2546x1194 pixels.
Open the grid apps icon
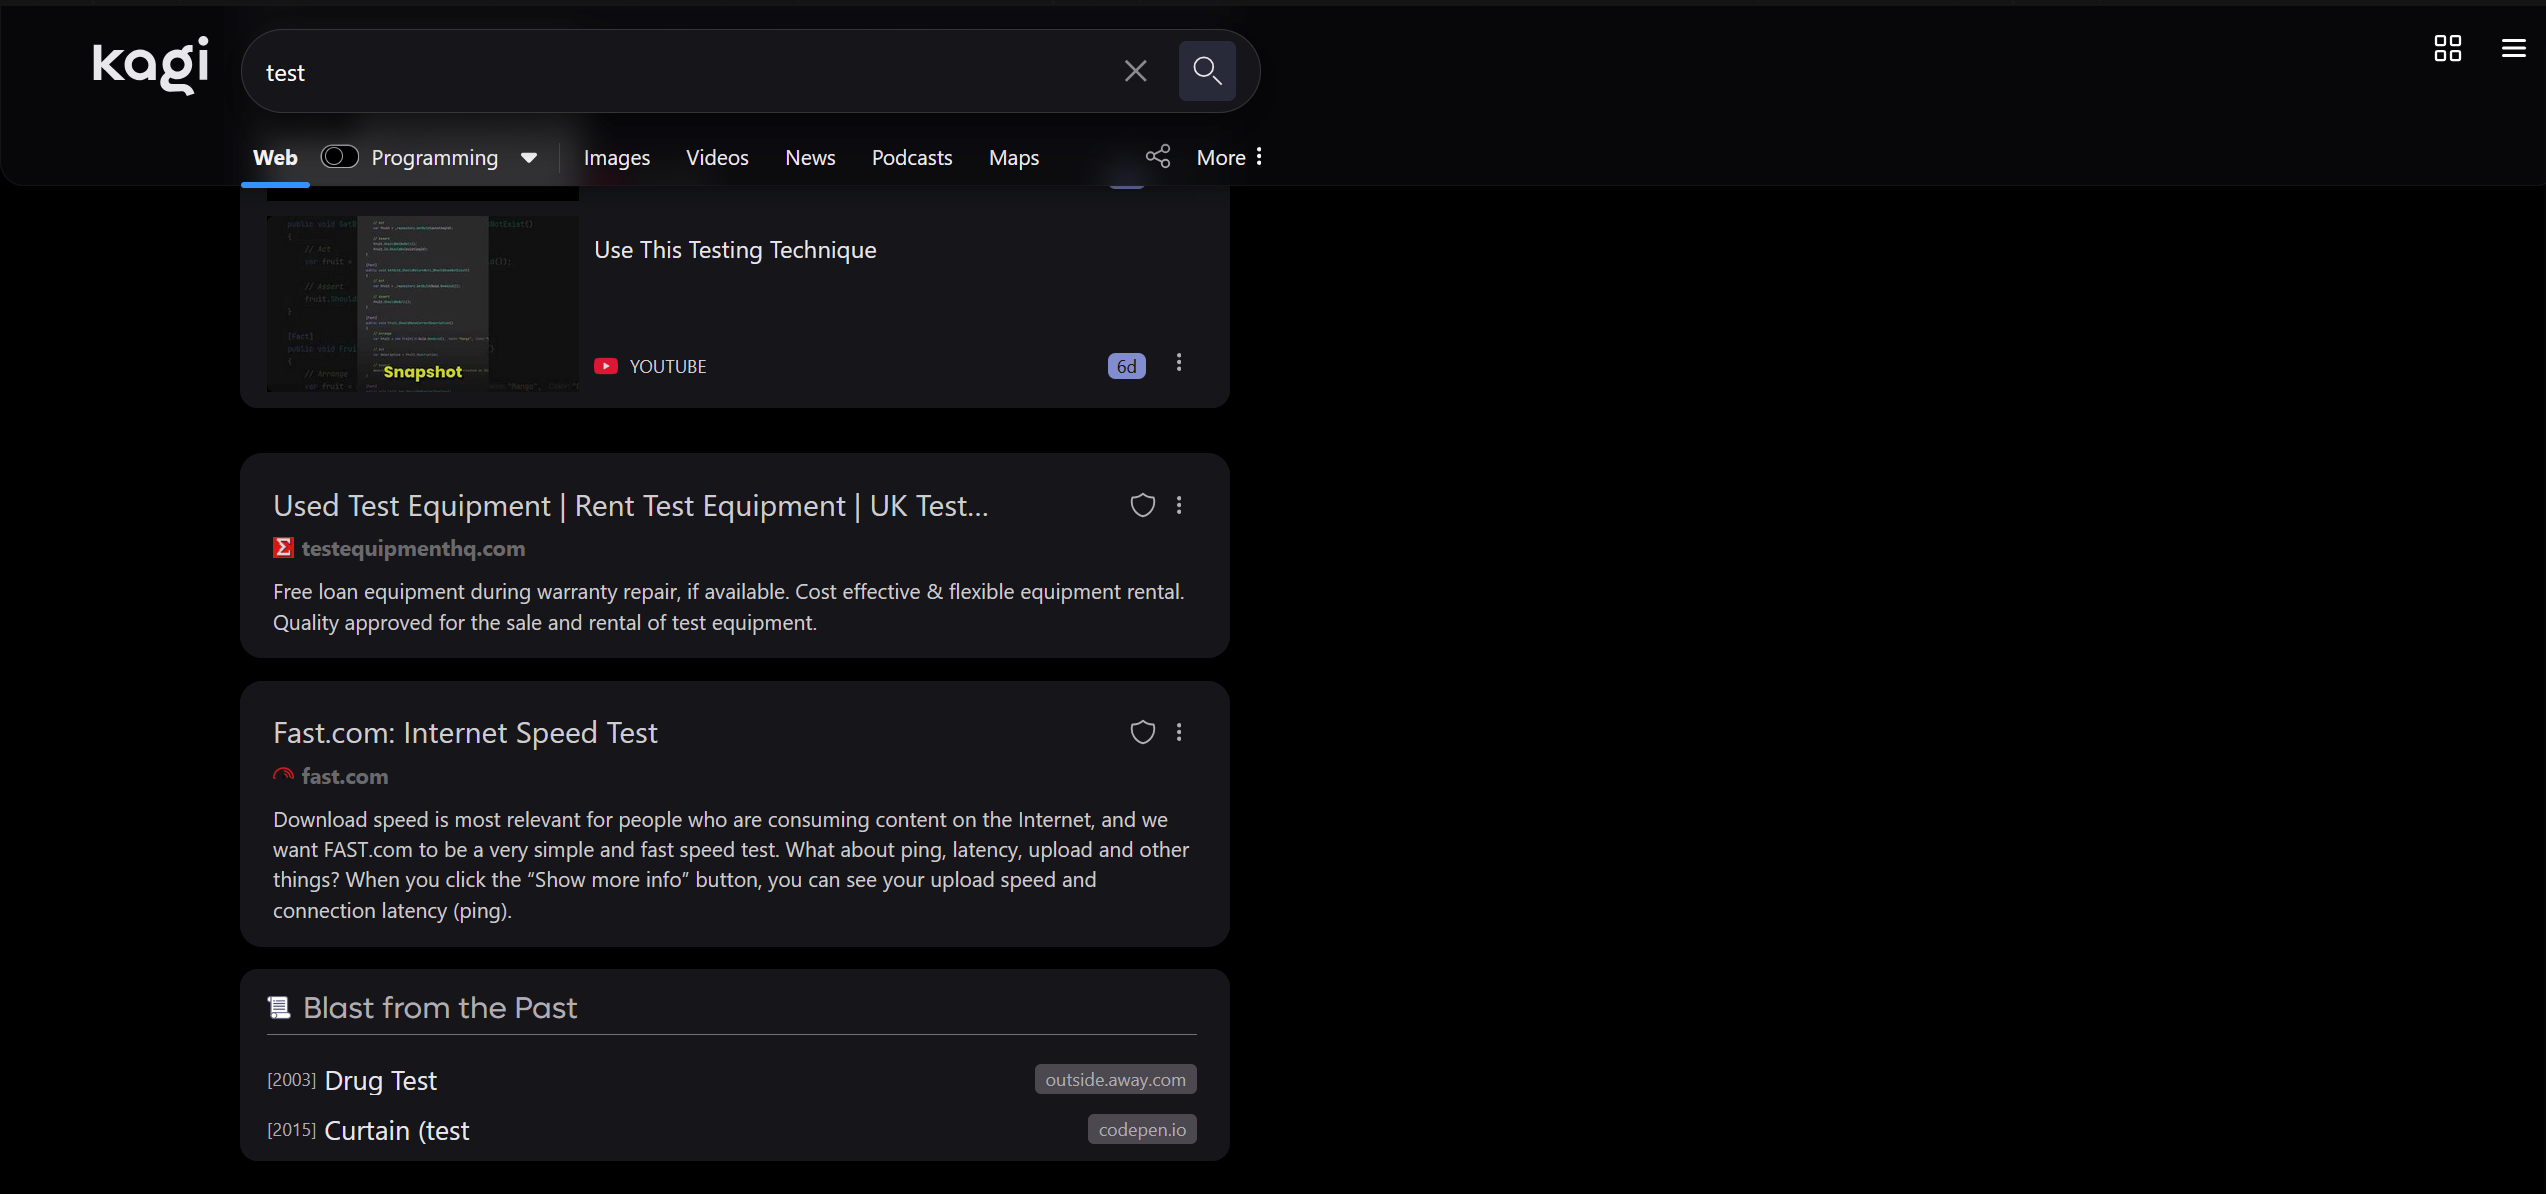(2447, 48)
